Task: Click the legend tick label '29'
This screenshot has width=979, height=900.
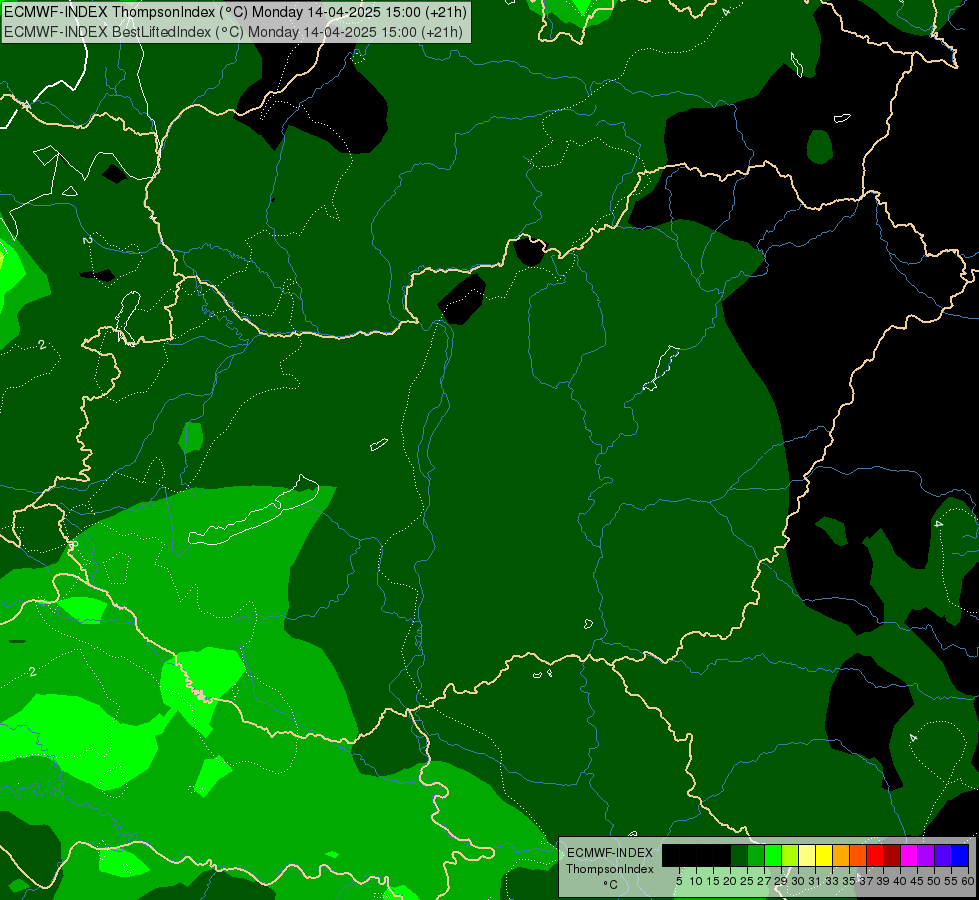Action: click(780, 881)
